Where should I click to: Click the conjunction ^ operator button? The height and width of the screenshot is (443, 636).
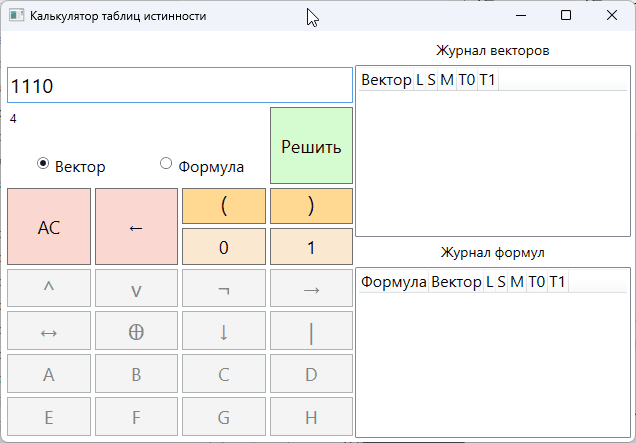pyautogui.click(x=49, y=288)
